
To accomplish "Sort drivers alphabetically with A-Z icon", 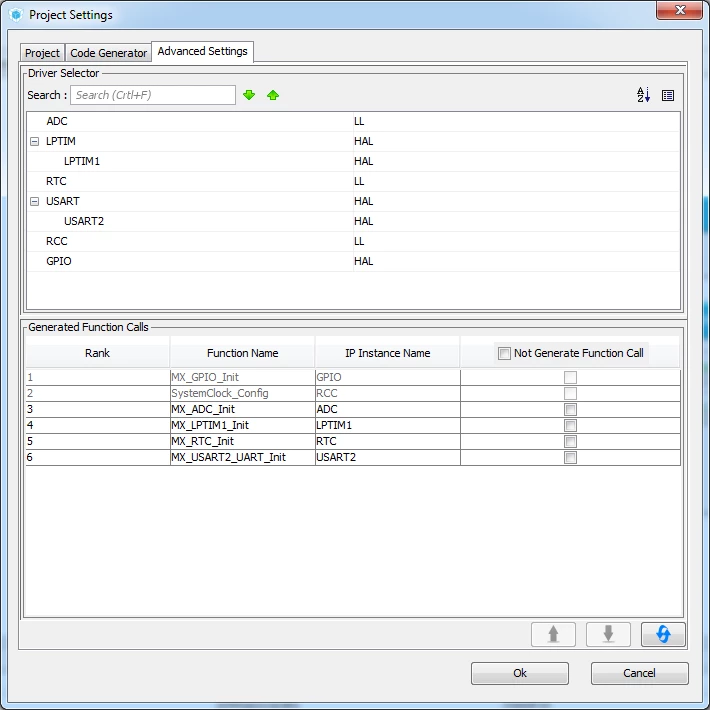I will 643,95.
